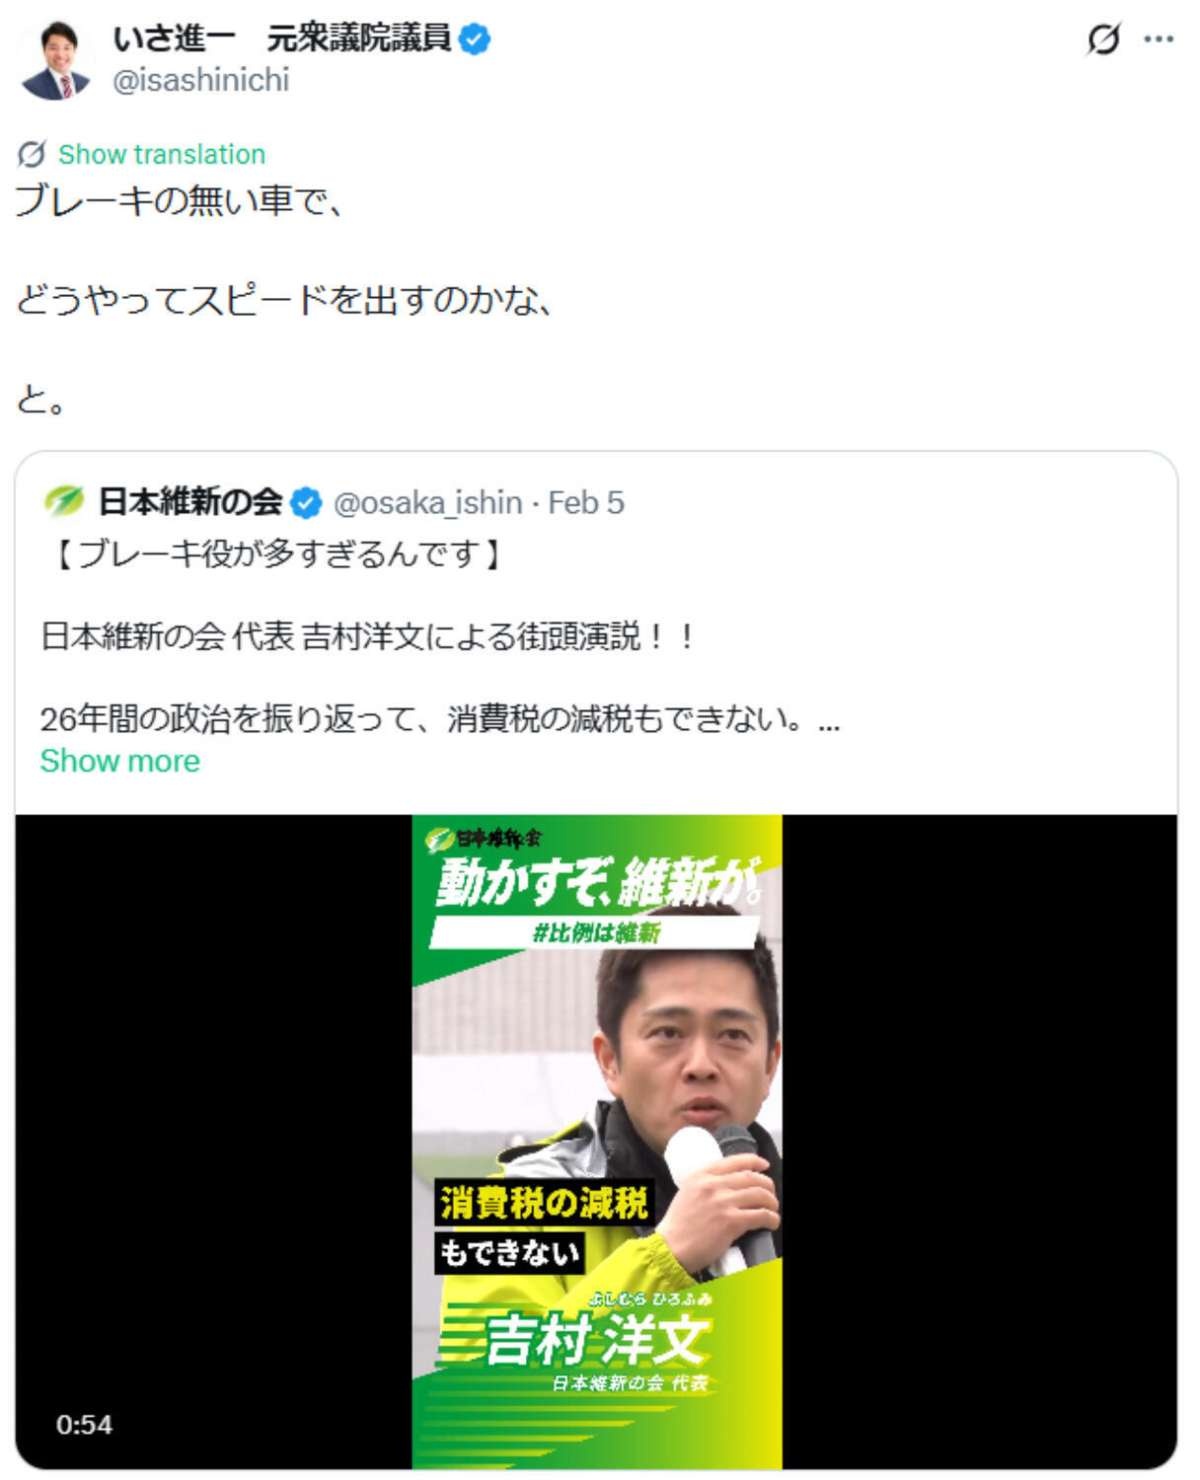Click the Grok icon at top right
The image size is (1200, 1480).
point(1104,40)
